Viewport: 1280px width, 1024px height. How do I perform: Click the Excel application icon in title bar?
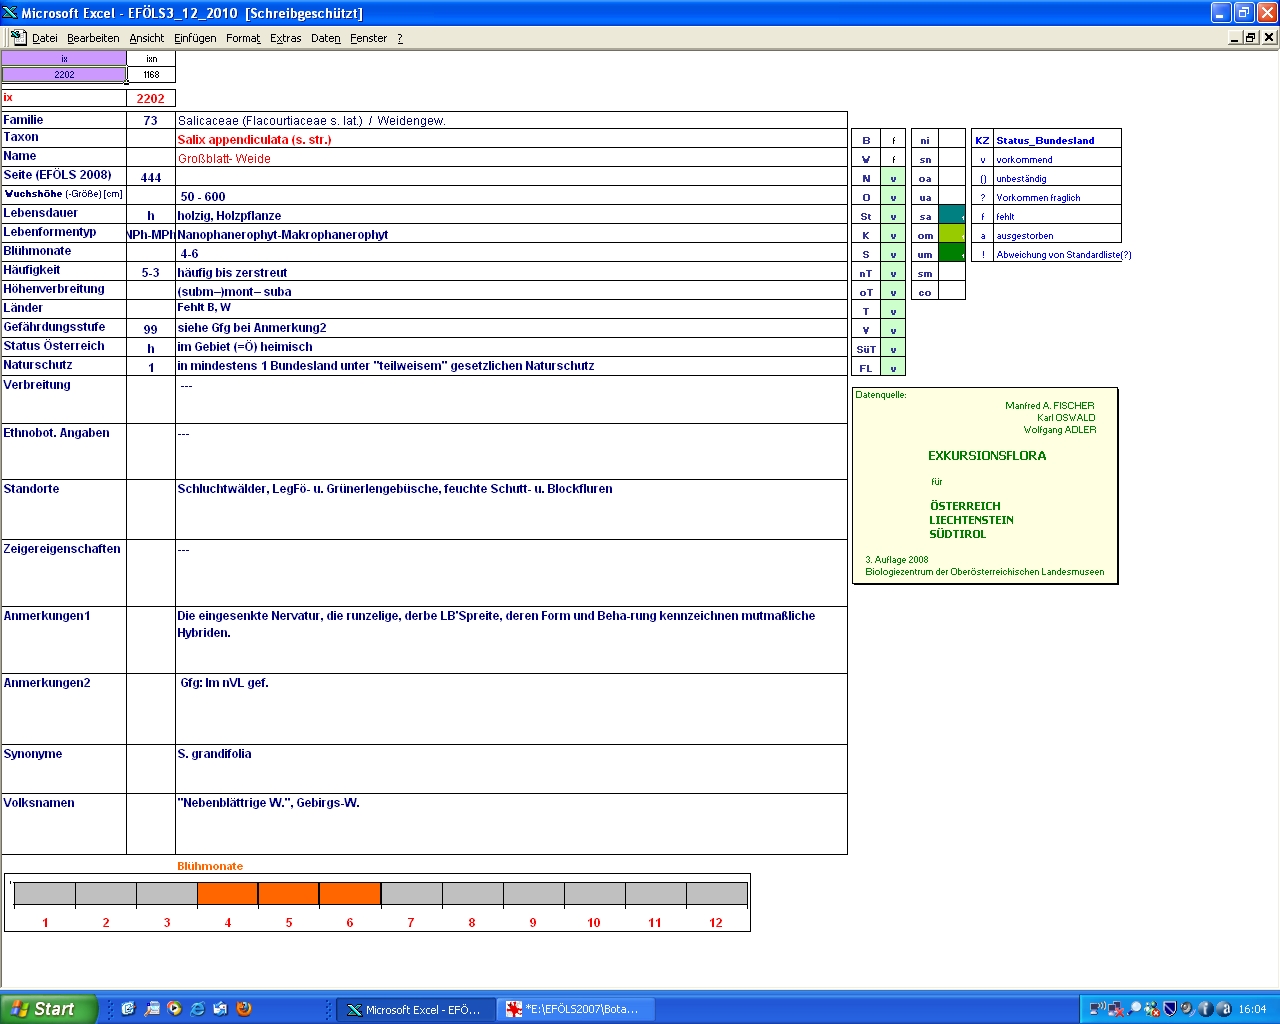(10, 13)
